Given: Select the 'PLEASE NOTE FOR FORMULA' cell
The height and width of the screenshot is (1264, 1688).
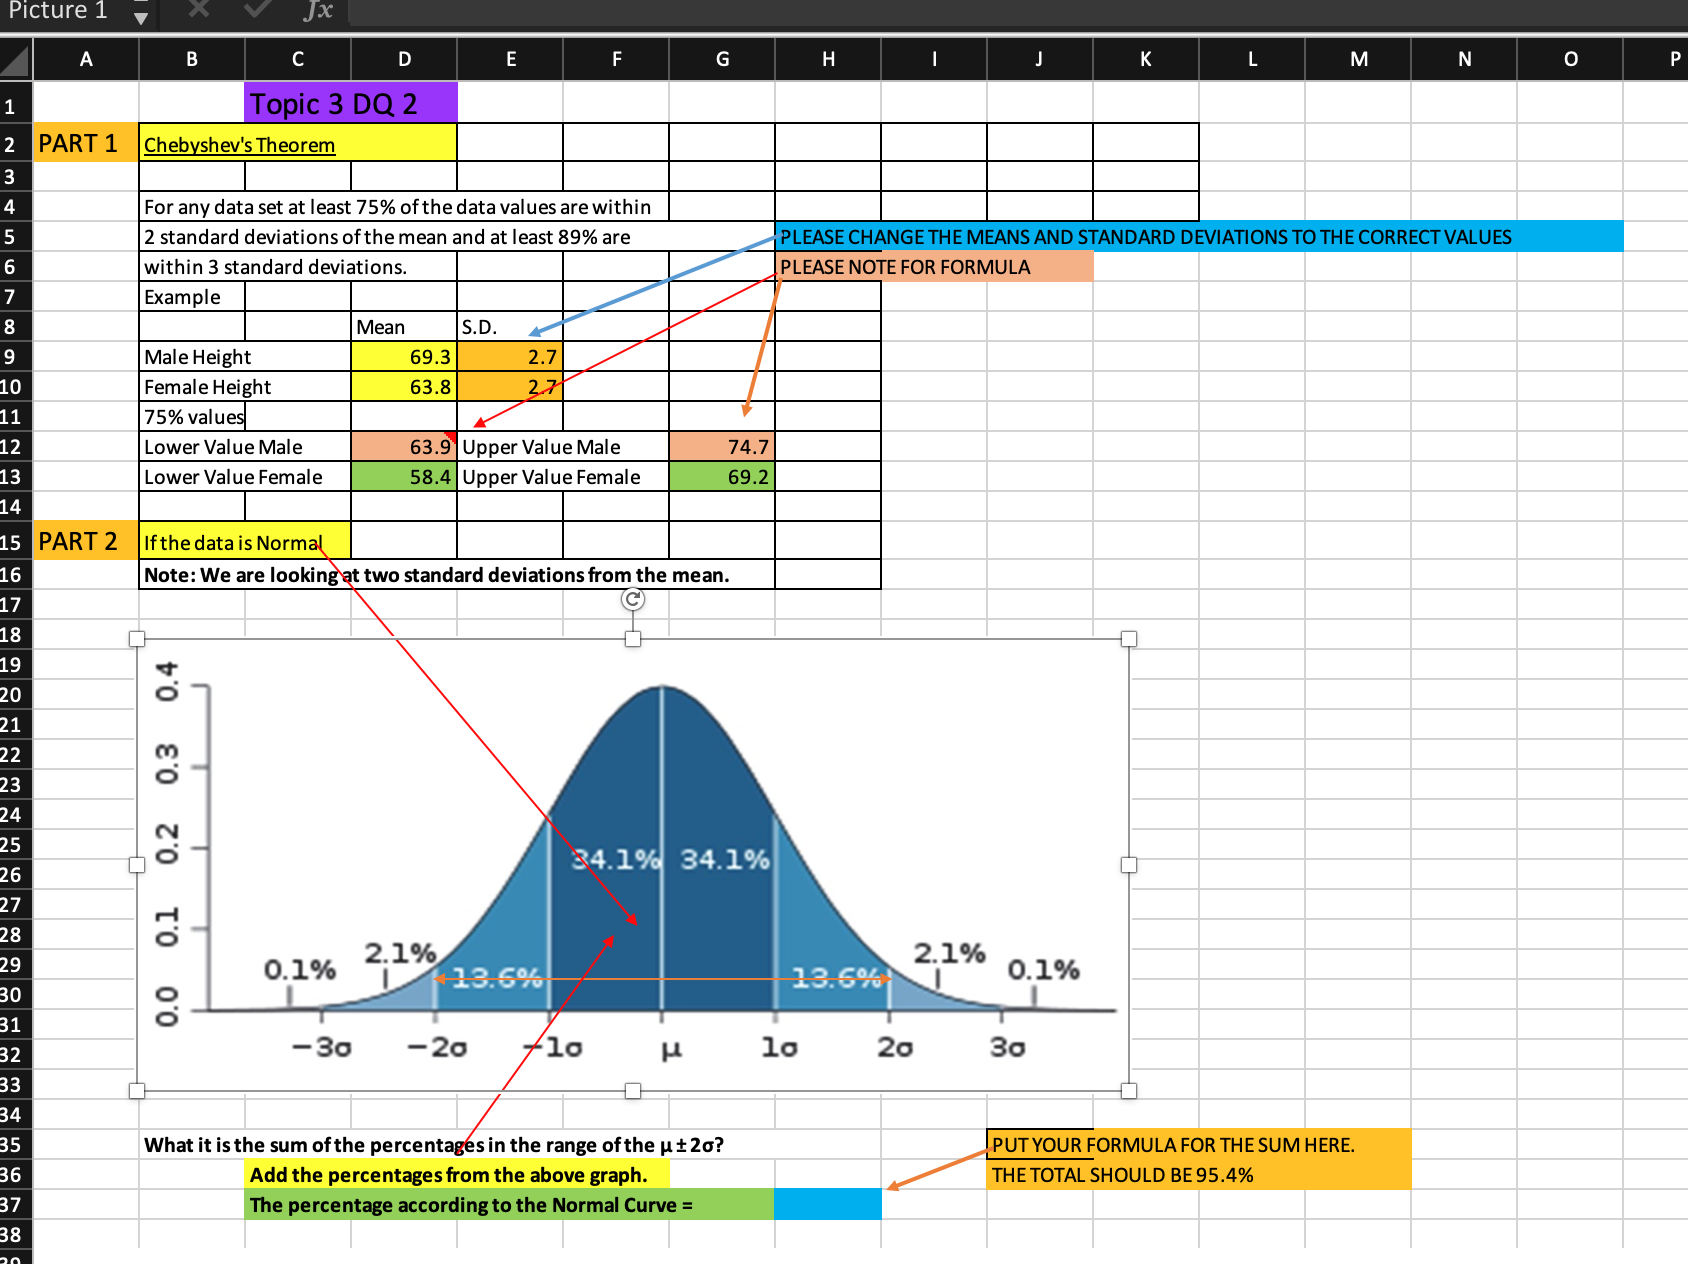Looking at the screenshot, I should click(x=934, y=267).
